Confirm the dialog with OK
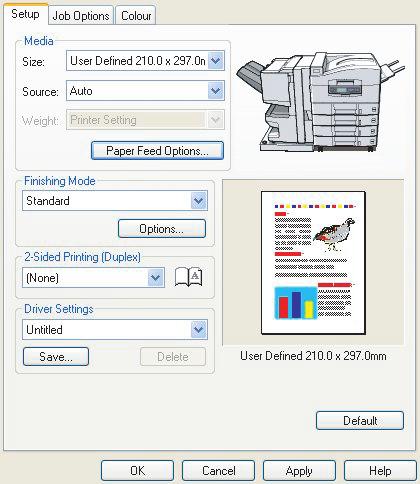 tap(137, 471)
